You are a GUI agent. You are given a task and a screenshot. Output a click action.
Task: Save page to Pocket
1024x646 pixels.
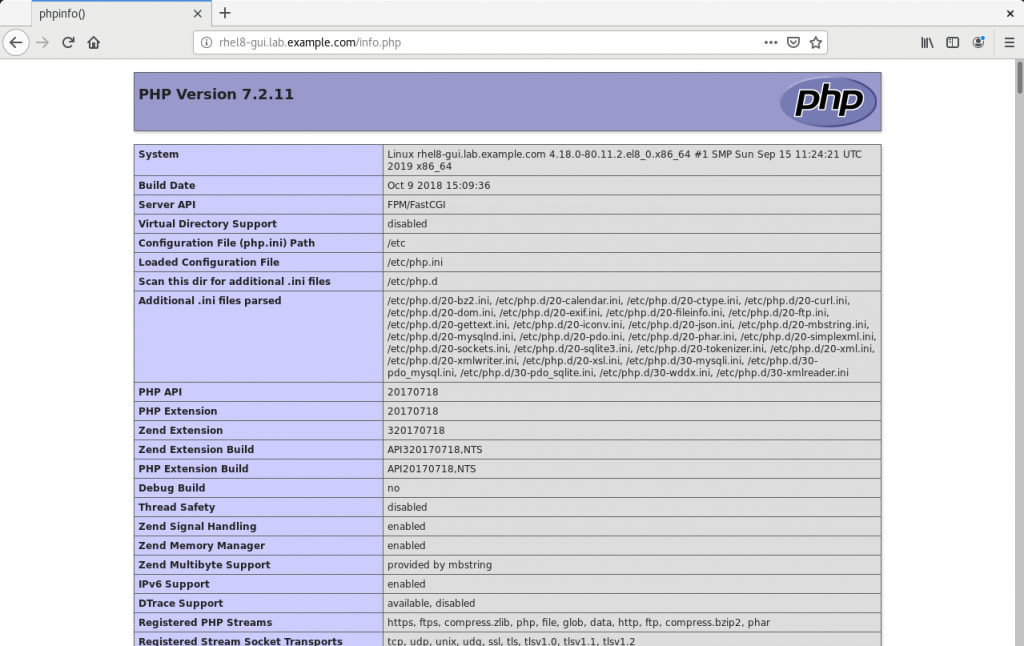(x=793, y=42)
